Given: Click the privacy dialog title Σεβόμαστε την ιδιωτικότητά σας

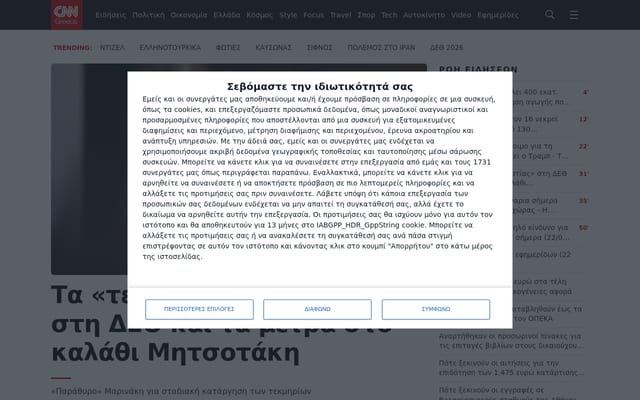Looking at the screenshot, I should click(320, 87).
